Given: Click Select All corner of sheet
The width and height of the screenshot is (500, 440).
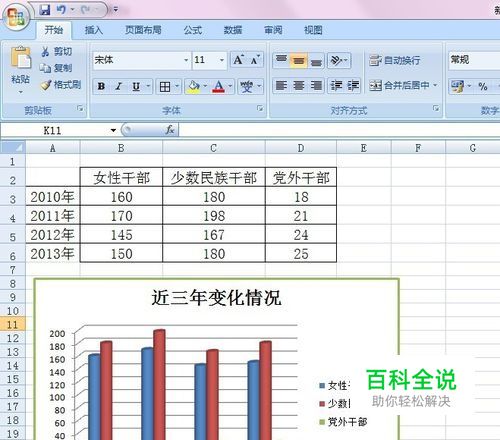Looking at the screenshot, I should [13, 147].
